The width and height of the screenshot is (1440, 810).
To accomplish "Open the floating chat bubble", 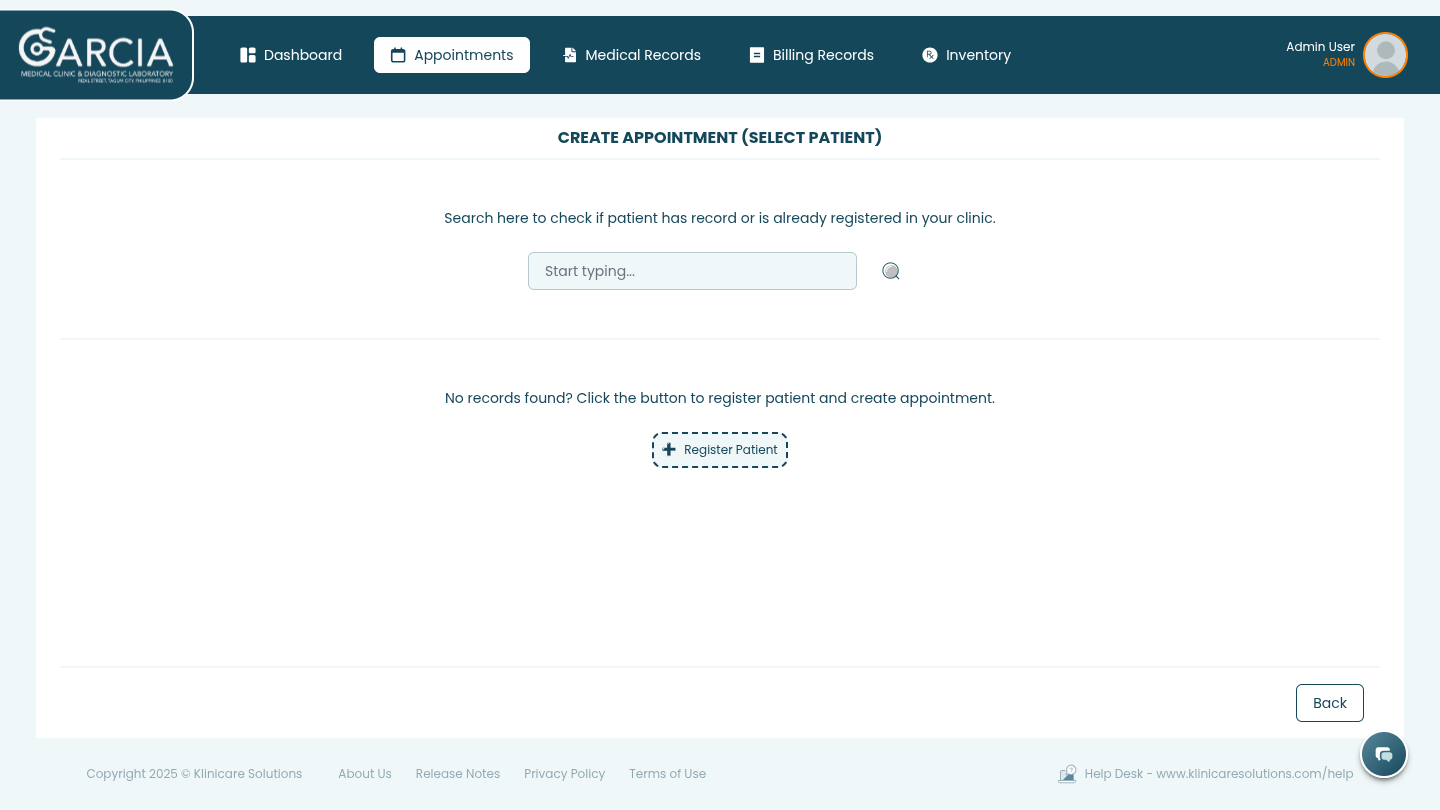I will pos(1384,754).
